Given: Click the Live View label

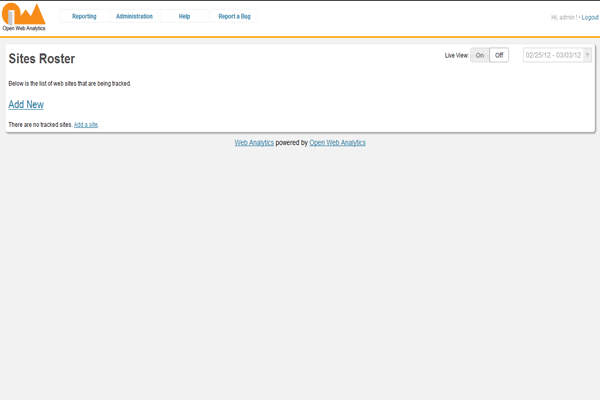Looking at the screenshot, I should pos(456,55).
